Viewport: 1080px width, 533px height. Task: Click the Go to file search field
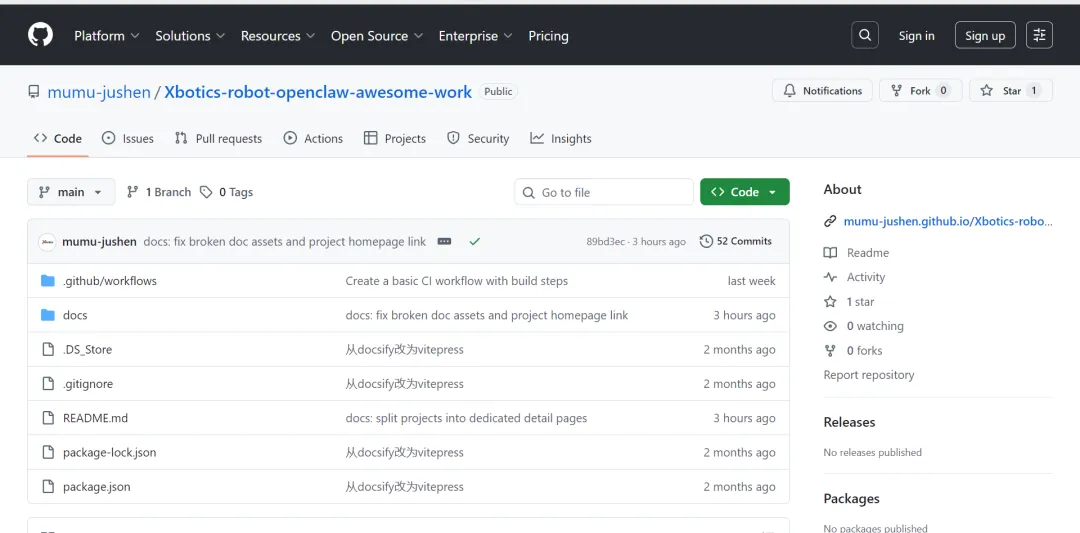click(604, 192)
